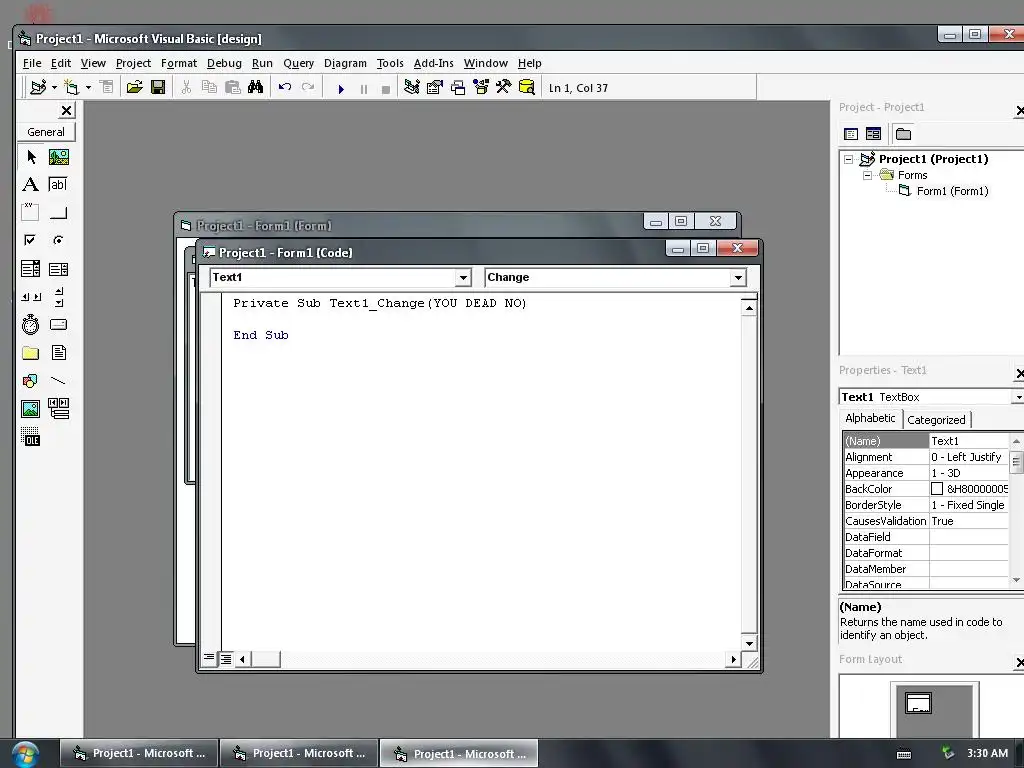
Task: Click the BackColor white swatch
Action: pyautogui.click(x=936, y=488)
